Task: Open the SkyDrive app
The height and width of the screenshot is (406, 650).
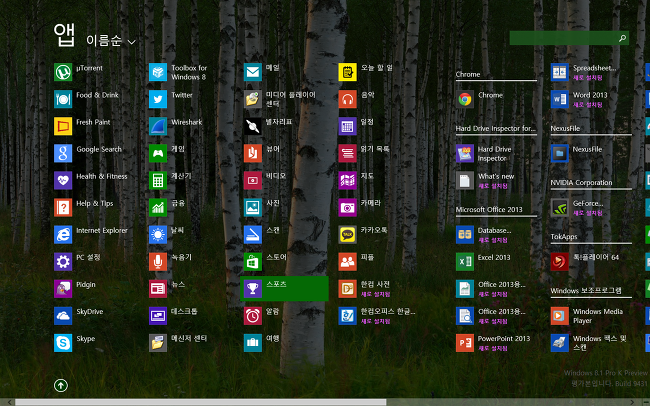Action: click(x=63, y=316)
